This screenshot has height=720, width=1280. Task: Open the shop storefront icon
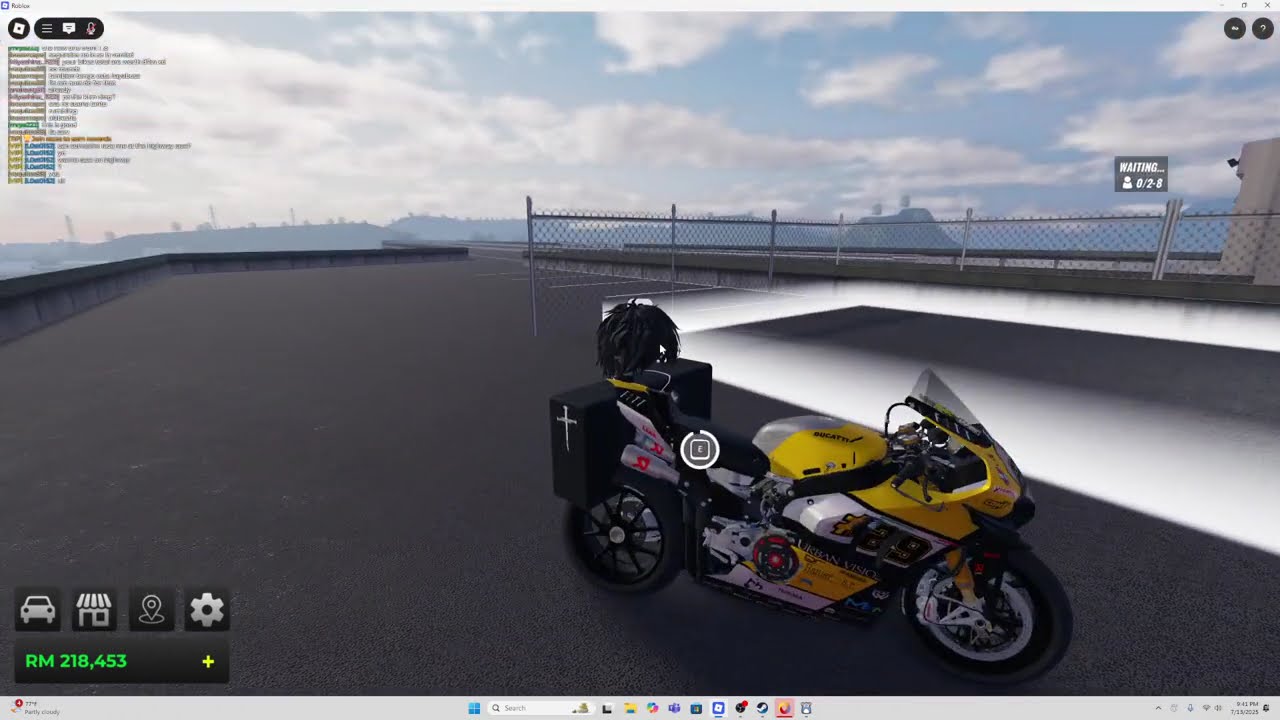tap(94, 610)
